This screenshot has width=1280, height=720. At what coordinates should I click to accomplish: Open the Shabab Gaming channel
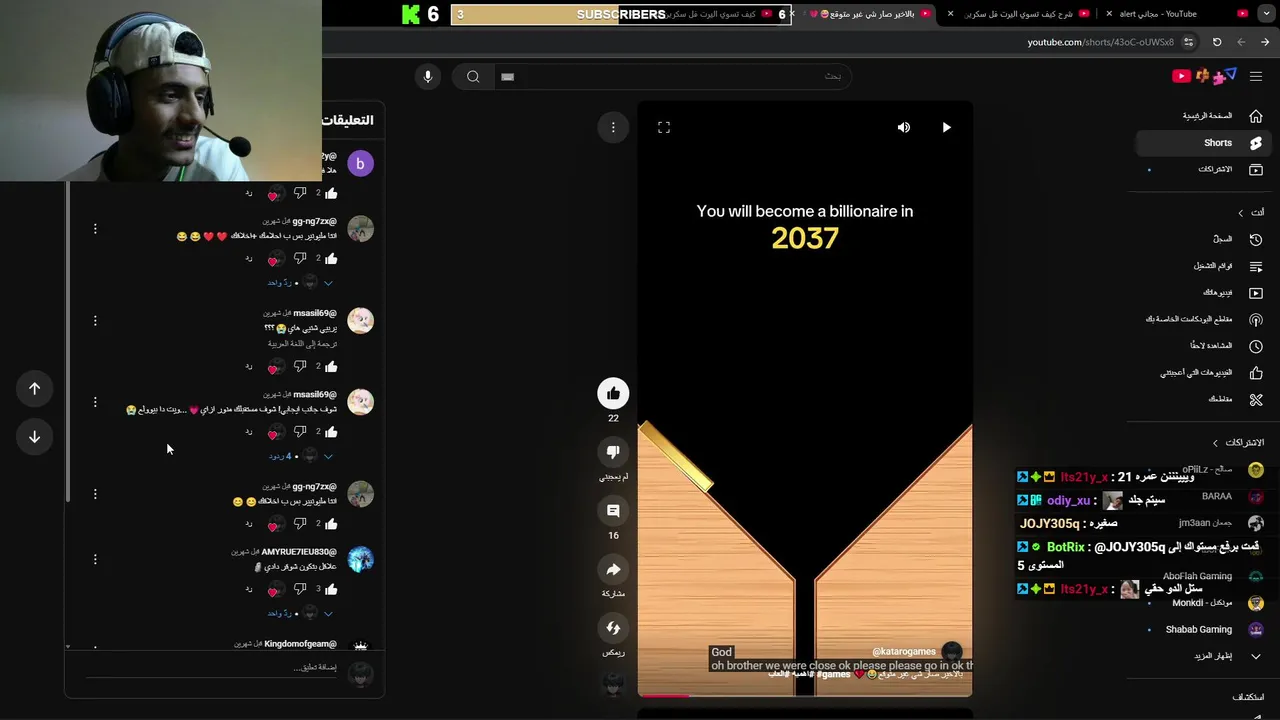[x=1206, y=630]
